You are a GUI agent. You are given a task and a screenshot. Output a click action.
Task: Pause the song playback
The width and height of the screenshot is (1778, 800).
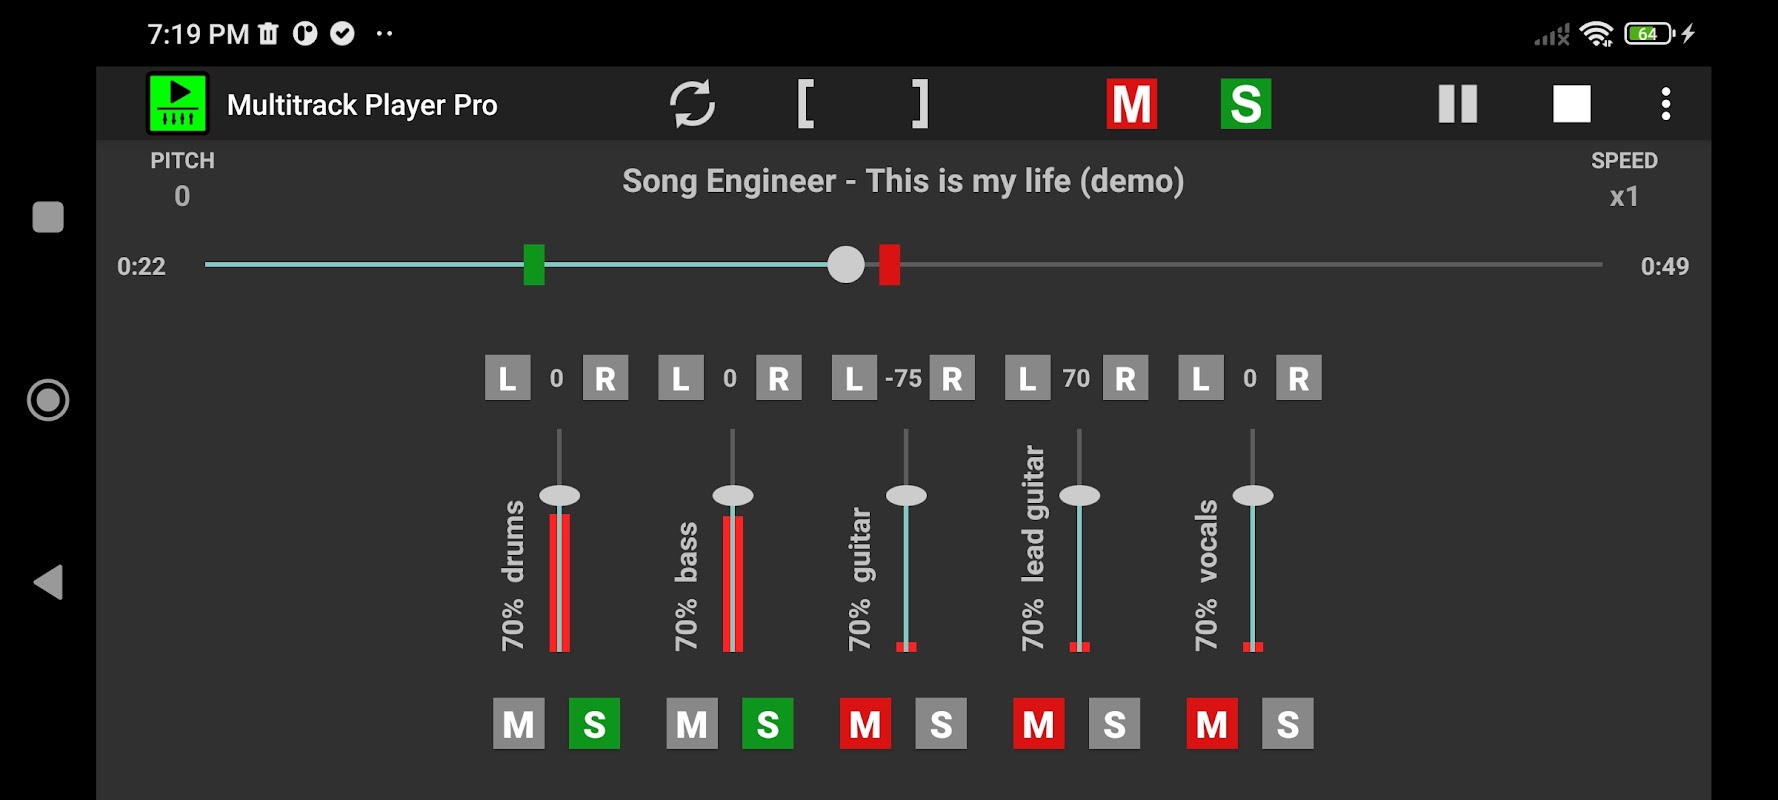tap(1457, 104)
